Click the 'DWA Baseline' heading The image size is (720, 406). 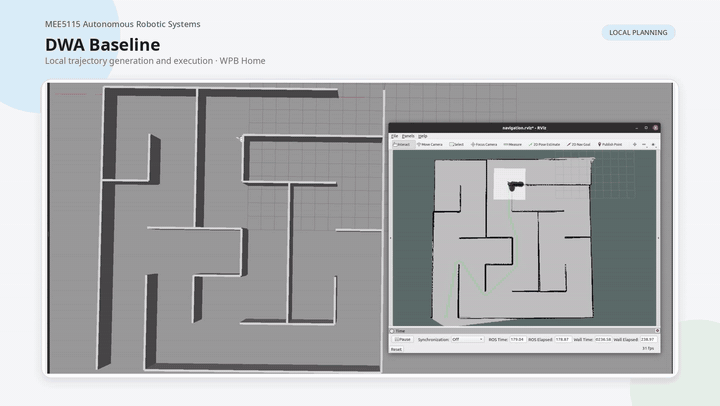[x=103, y=45]
